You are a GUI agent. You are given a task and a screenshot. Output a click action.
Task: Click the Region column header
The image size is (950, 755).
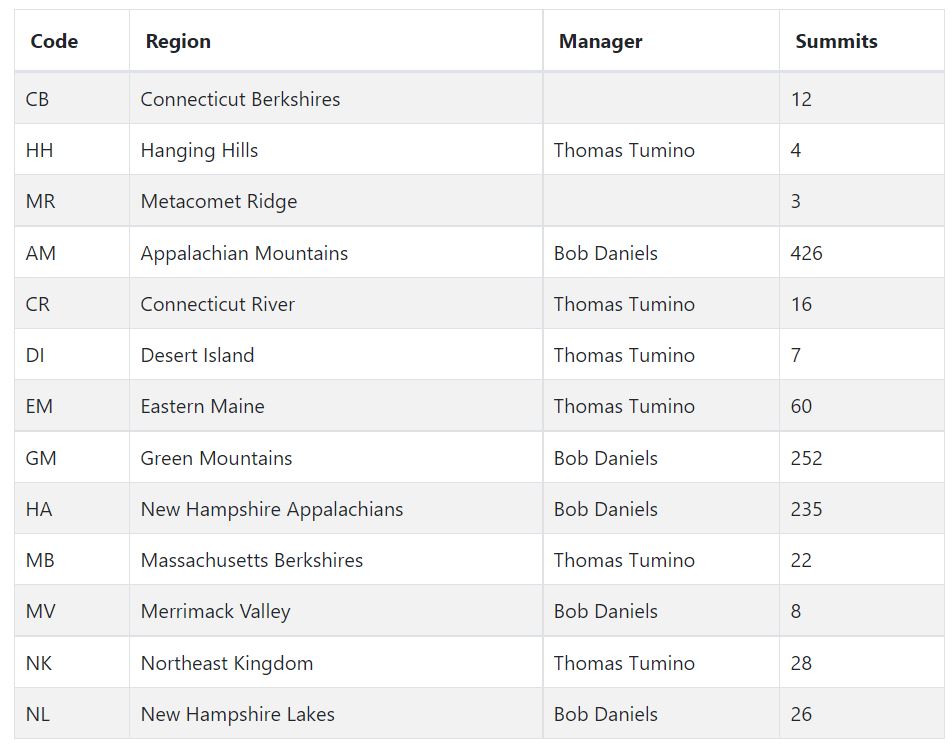pos(336,41)
